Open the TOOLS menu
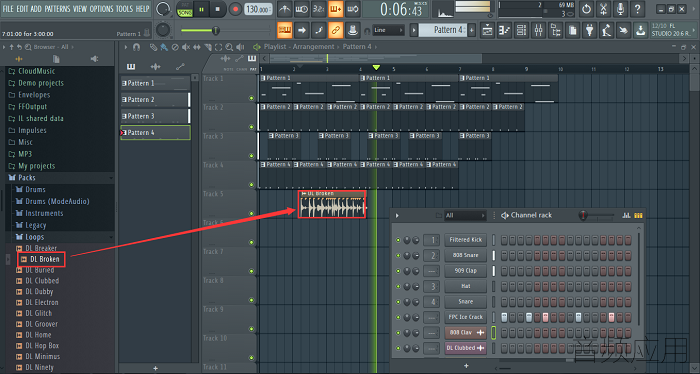Screen dimensions: 700x374 (124, 8)
